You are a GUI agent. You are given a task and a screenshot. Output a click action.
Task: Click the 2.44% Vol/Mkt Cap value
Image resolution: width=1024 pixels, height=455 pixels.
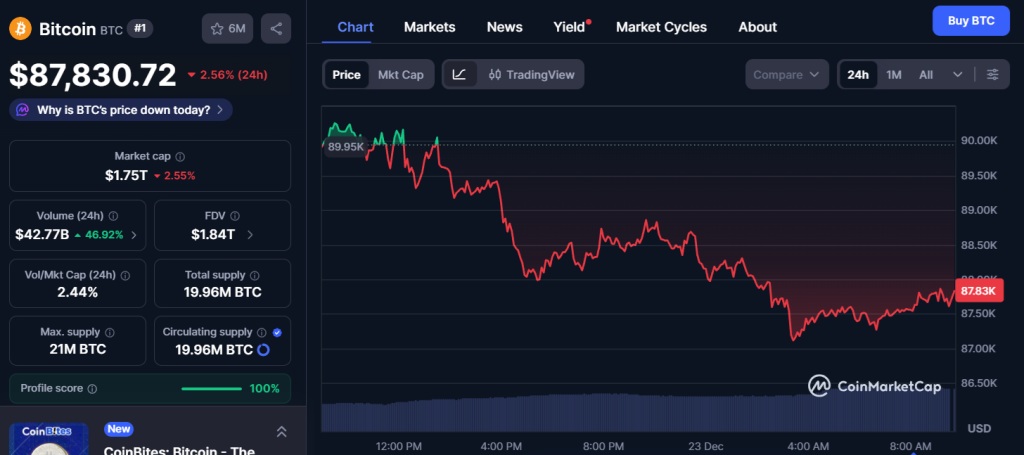[x=77, y=292]
